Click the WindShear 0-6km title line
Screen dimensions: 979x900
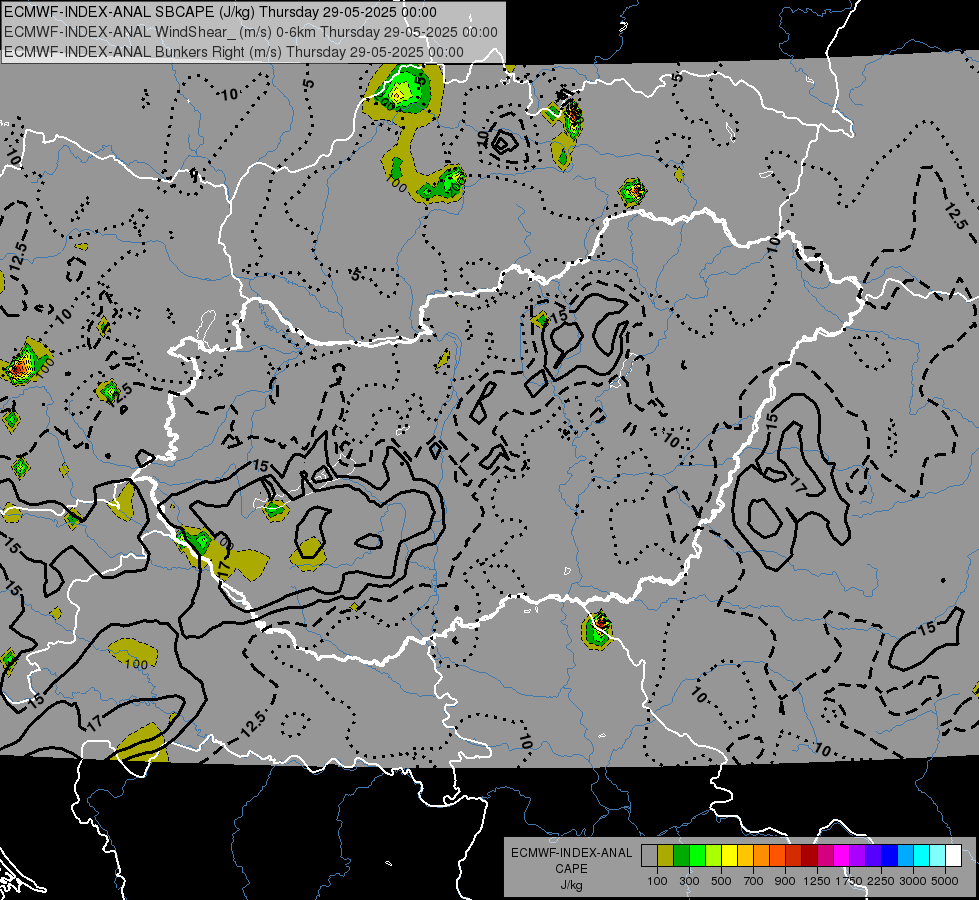click(x=250, y=32)
